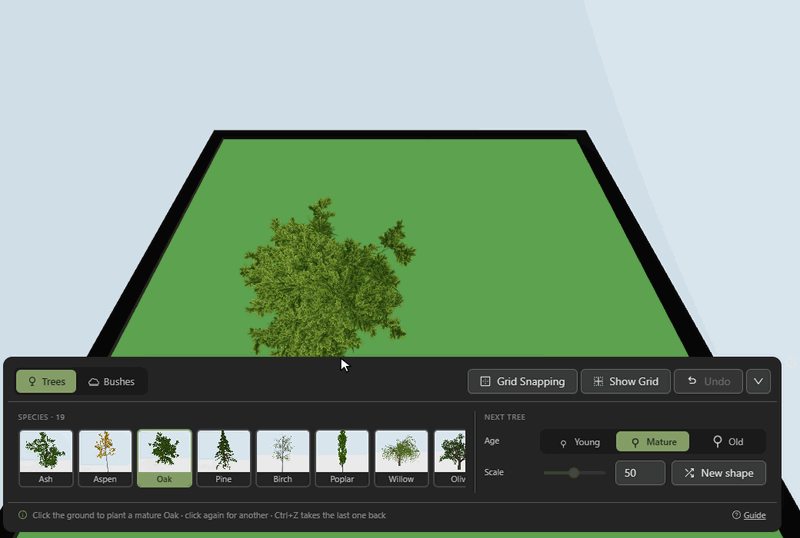Click the 'Age' label
800x538 pixels.
coord(491,441)
